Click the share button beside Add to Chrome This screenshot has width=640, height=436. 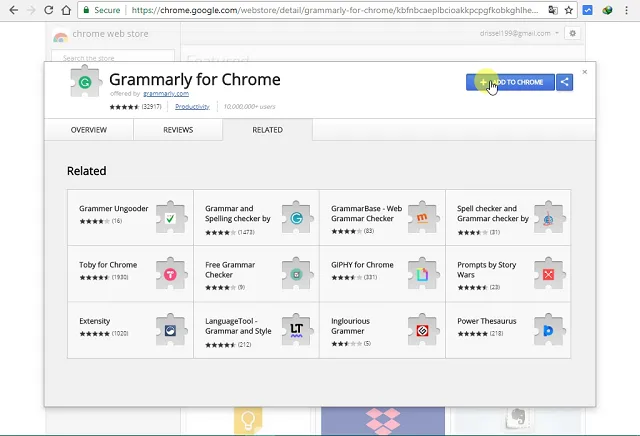pos(565,82)
